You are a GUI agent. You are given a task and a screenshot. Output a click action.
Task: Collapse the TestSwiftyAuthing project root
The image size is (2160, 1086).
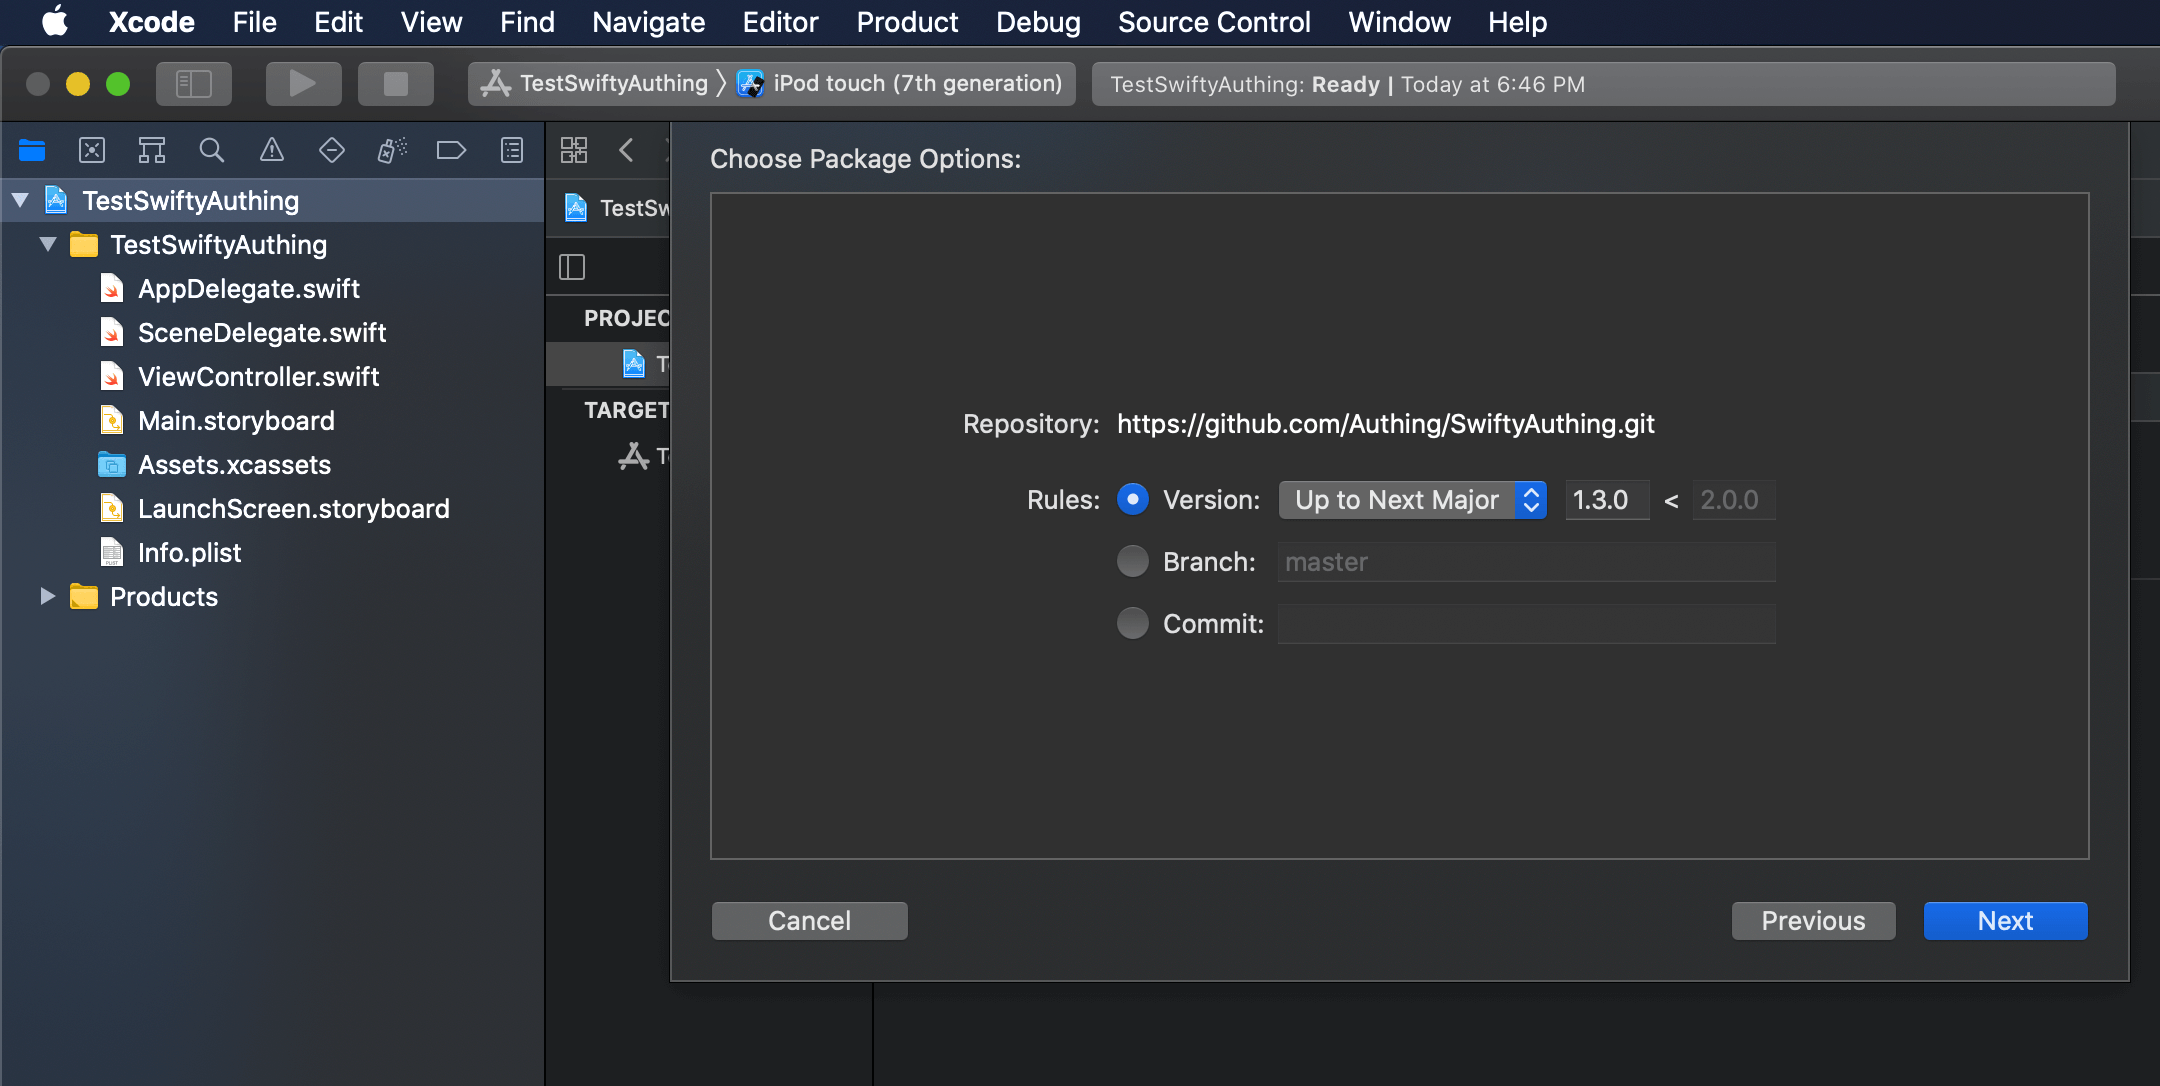(20, 201)
